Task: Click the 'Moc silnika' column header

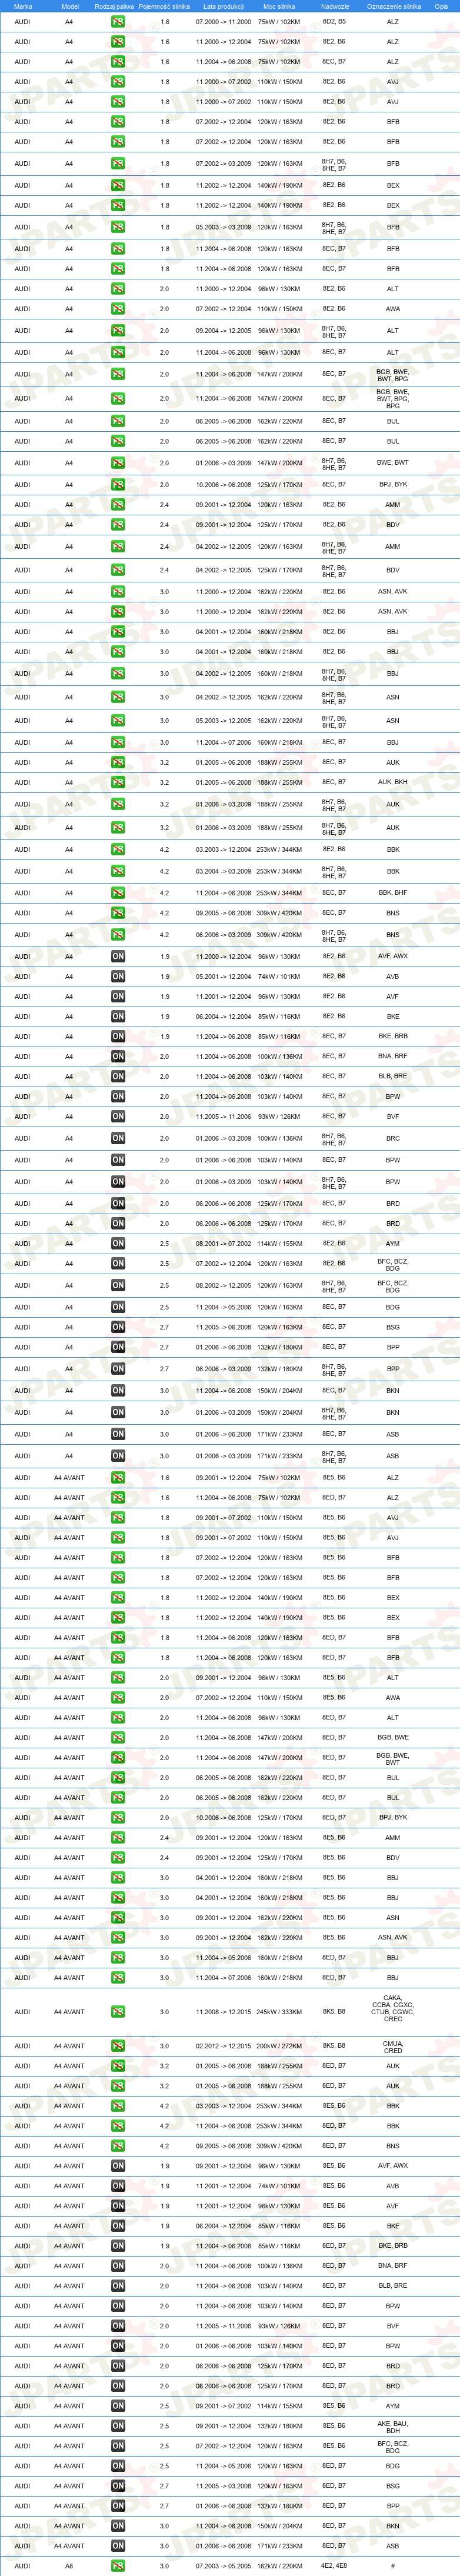Action: tap(279, 6)
